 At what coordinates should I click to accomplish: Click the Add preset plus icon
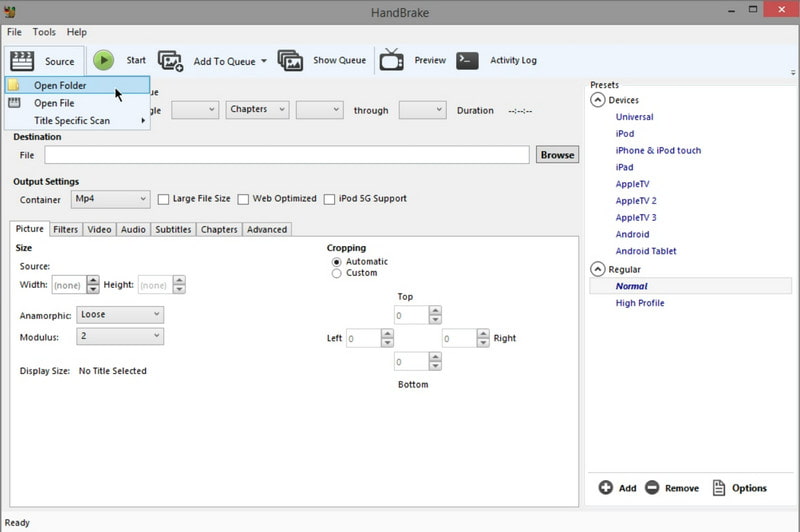point(605,488)
